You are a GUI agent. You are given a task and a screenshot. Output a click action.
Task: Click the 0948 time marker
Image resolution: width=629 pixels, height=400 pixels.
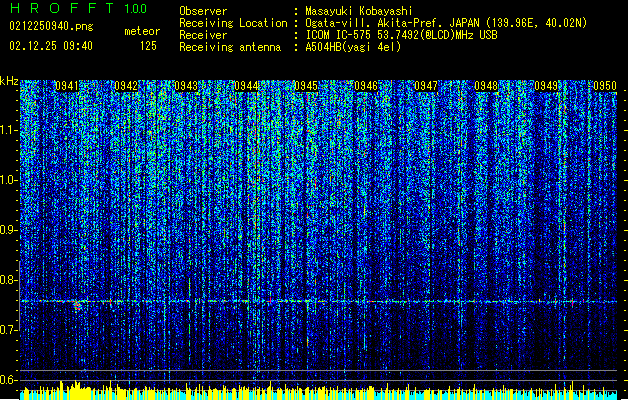486,86
